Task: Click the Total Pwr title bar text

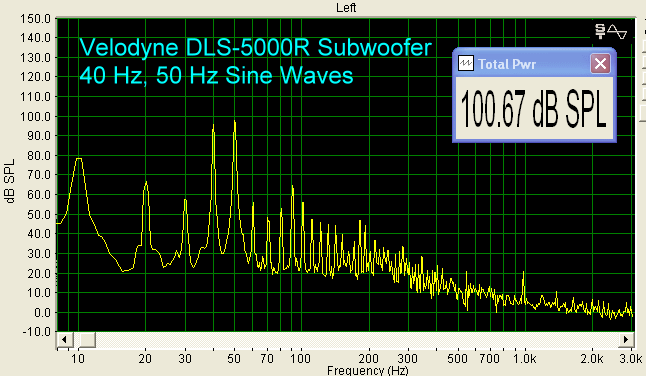Action: click(507, 64)
